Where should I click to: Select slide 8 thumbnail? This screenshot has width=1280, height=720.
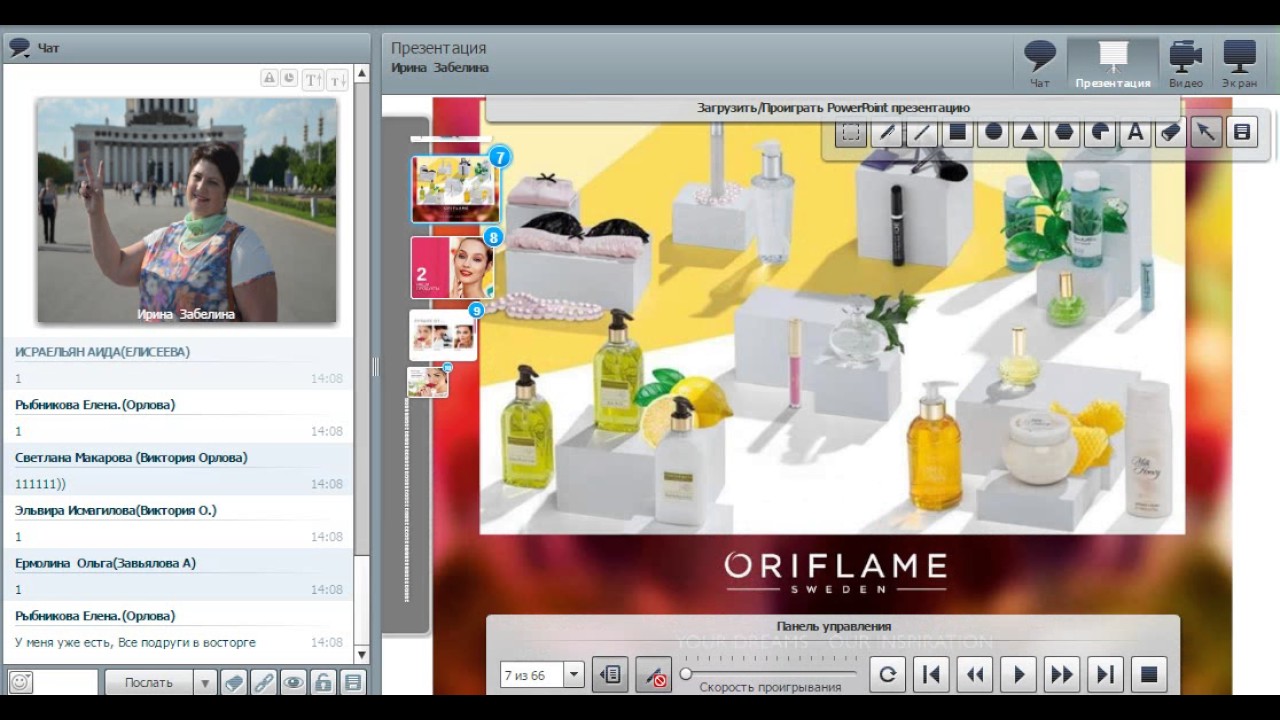pyautogui.click(x=452, y=267)
